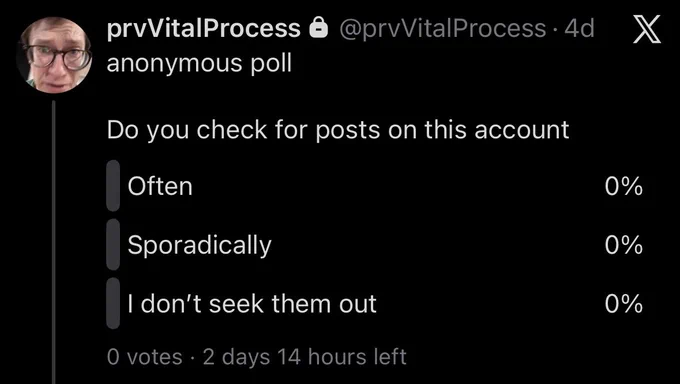680x384 pixels.
Task: Click the gray bar next to Sporadically
Action: click(x=113, y=244)
